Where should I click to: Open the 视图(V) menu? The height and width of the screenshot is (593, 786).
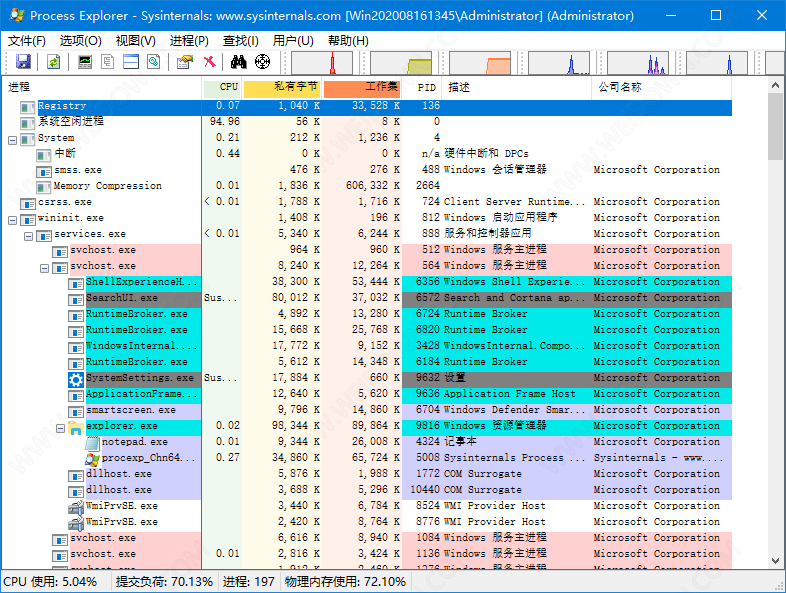(x=135, y=41)
